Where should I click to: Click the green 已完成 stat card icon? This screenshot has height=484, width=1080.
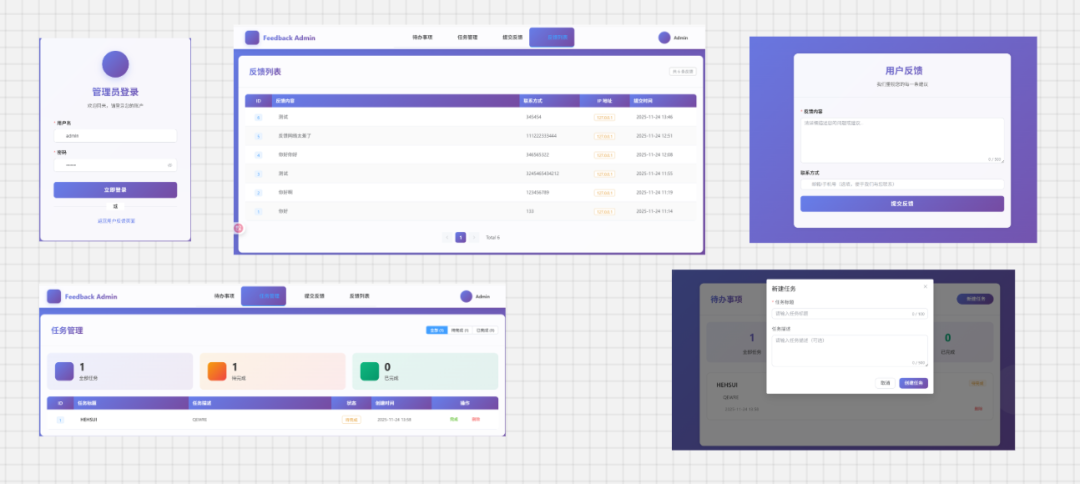tap(370, 371)
